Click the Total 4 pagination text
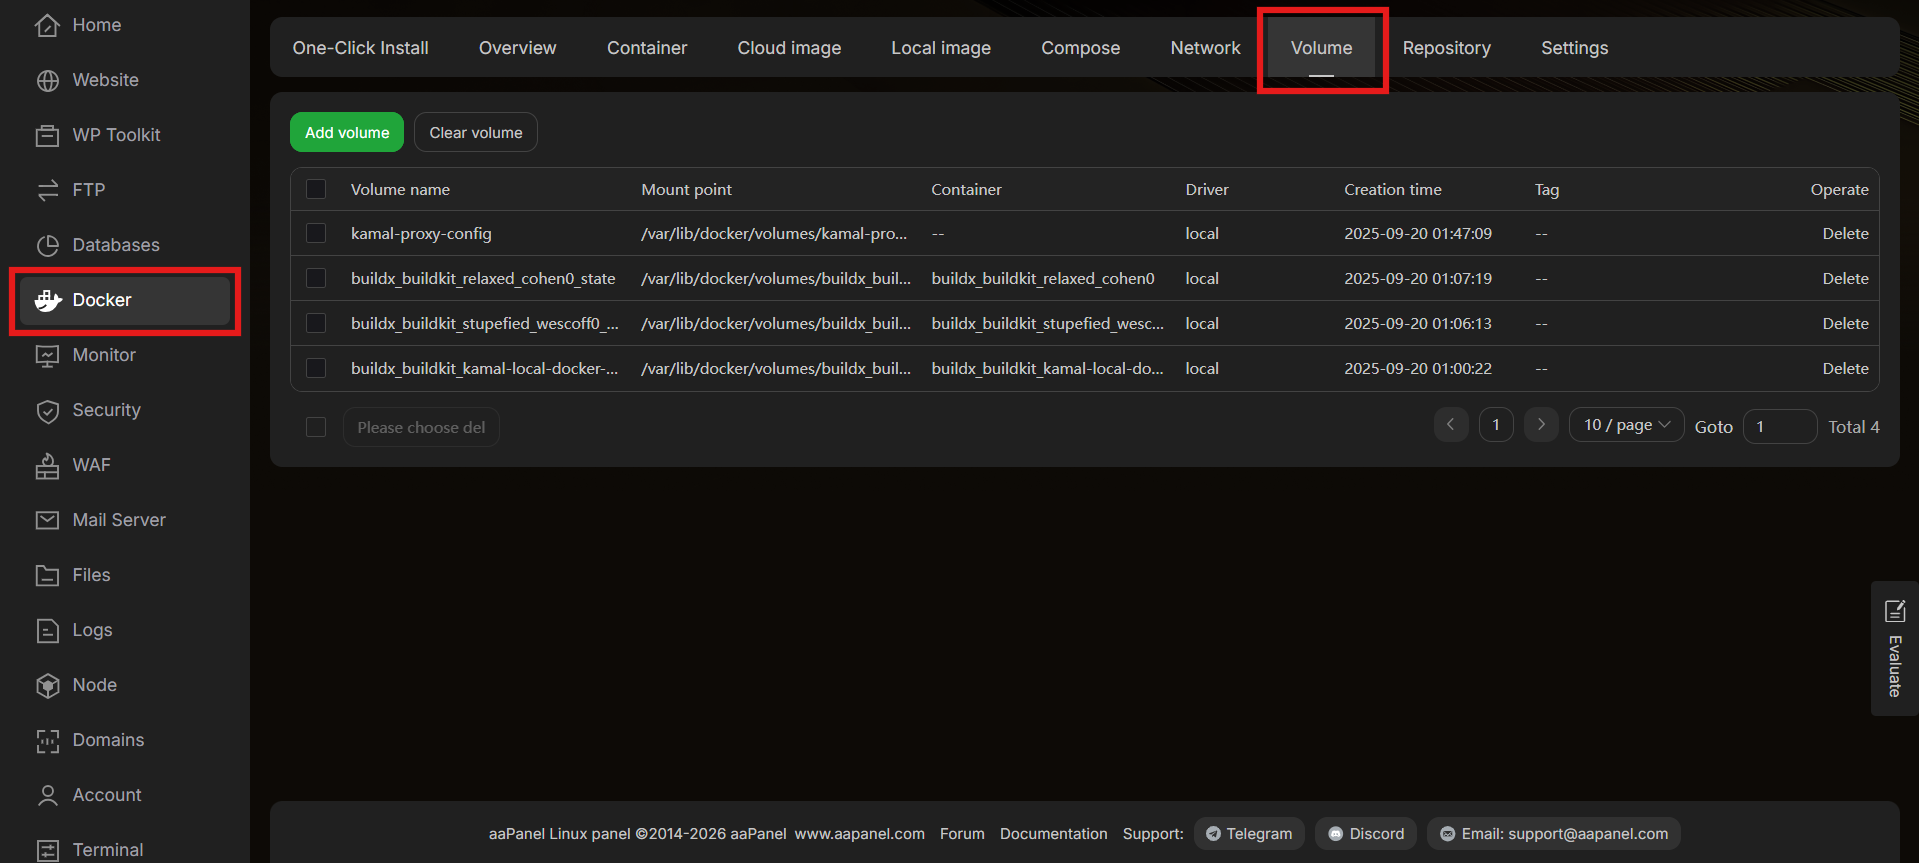This screenshot has width=1919, height=863. pos(1854,427)
